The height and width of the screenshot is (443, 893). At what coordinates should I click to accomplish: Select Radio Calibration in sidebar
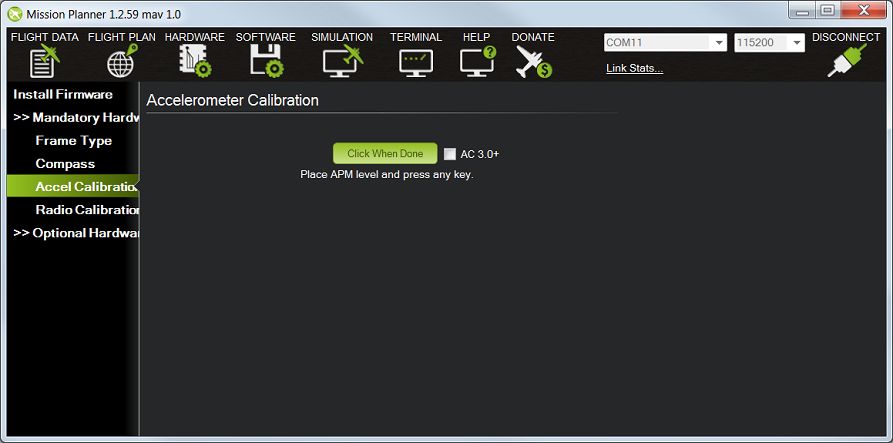[x=87, y=210]
